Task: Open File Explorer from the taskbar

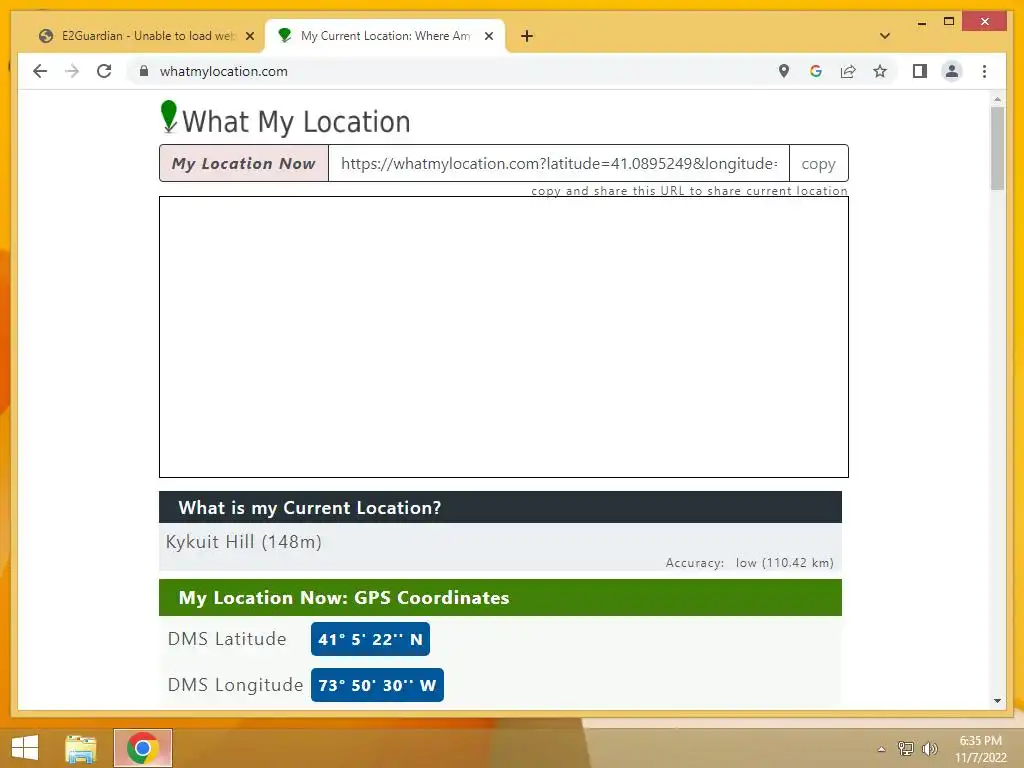Action: pyautogui.click(x=81, y=748)
